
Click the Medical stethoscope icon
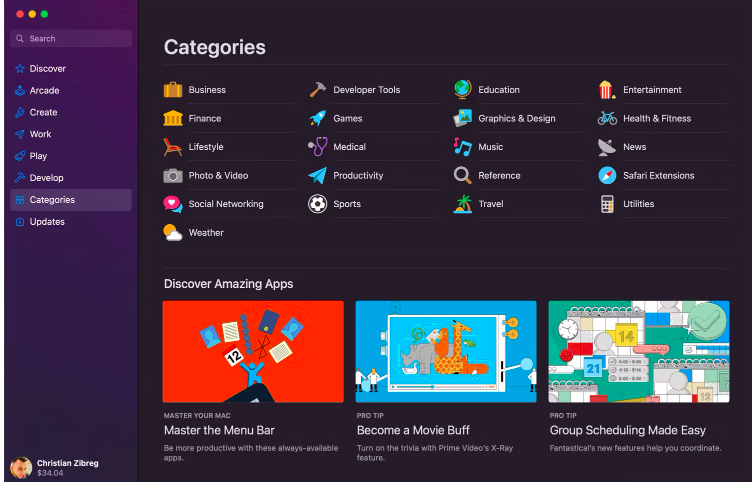(x=317, y=147)
